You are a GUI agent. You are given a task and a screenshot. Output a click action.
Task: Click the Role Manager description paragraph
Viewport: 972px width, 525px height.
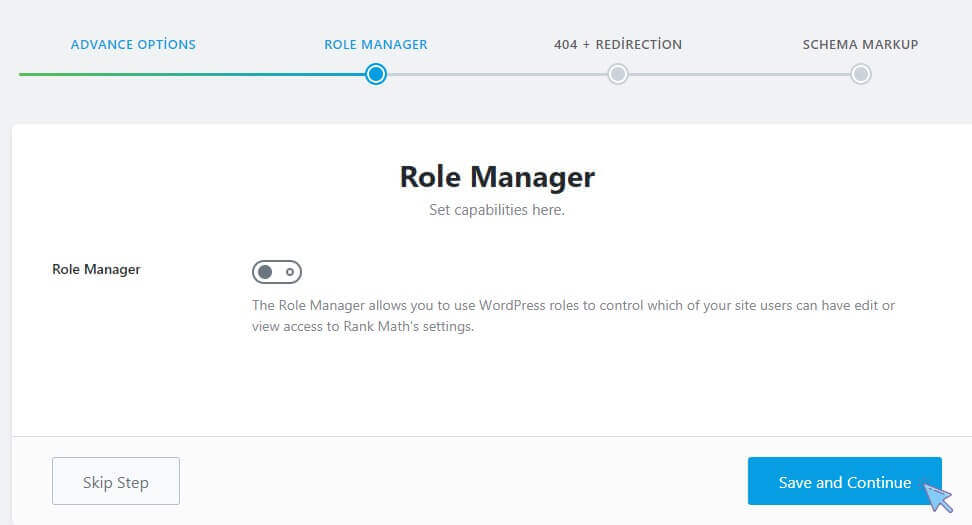point(573,315)
